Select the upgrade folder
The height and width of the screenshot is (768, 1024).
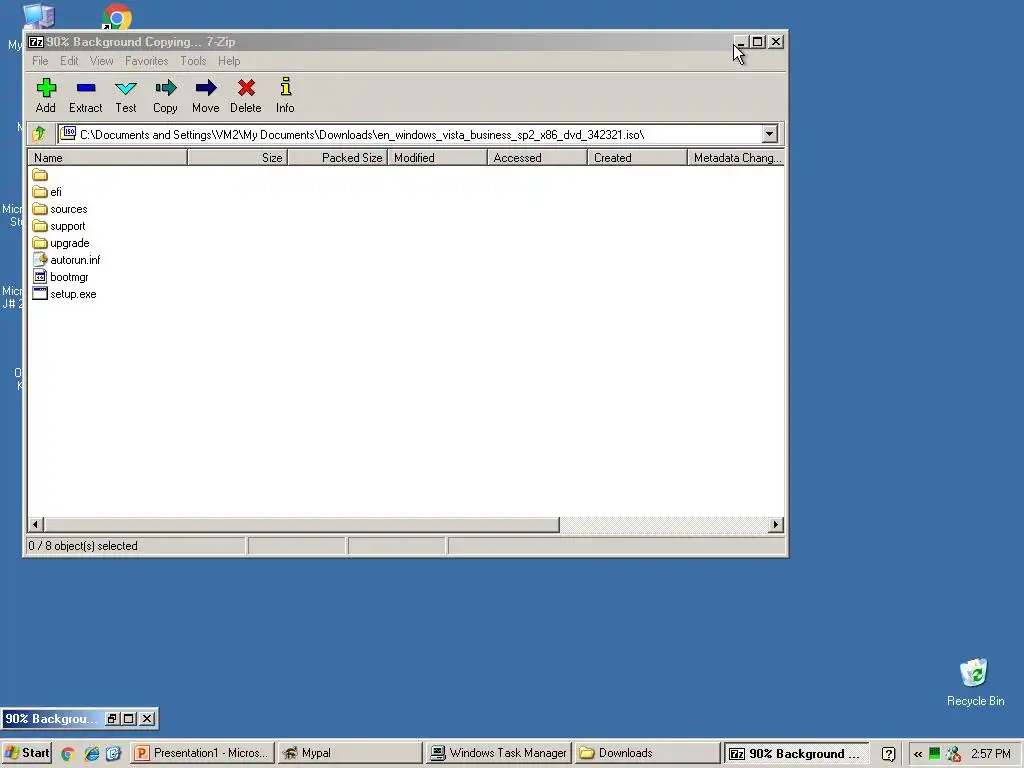(61, 243)
